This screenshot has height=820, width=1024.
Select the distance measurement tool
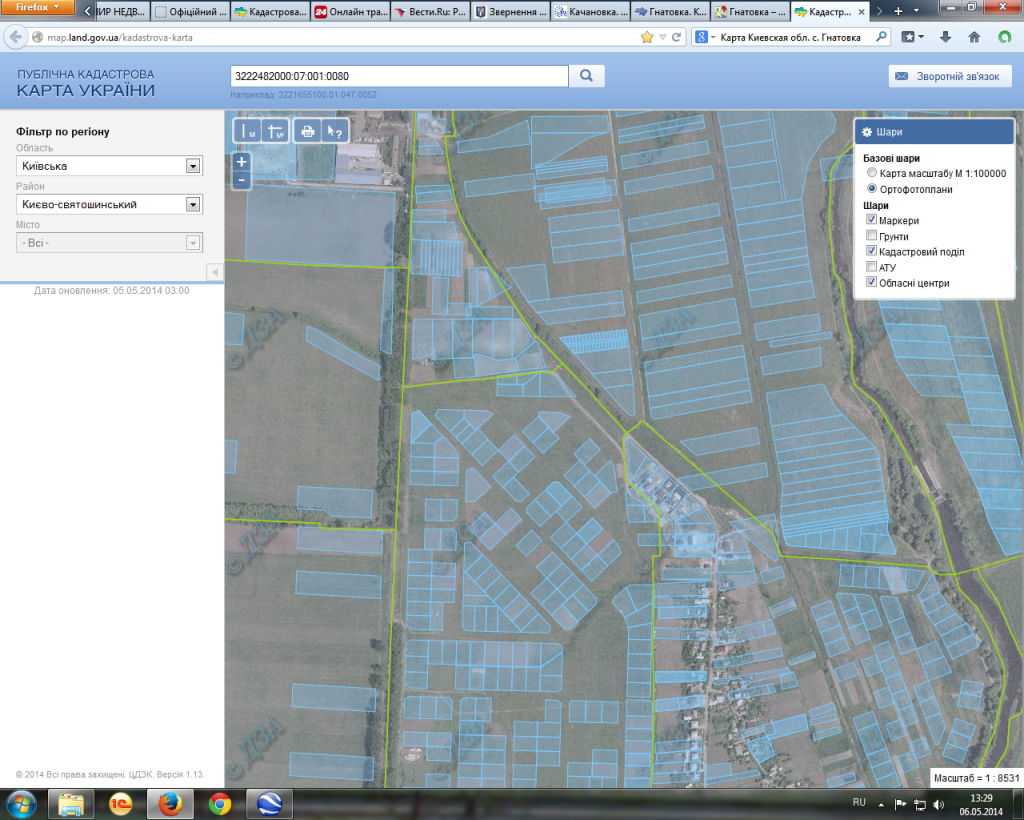(247, 131)
